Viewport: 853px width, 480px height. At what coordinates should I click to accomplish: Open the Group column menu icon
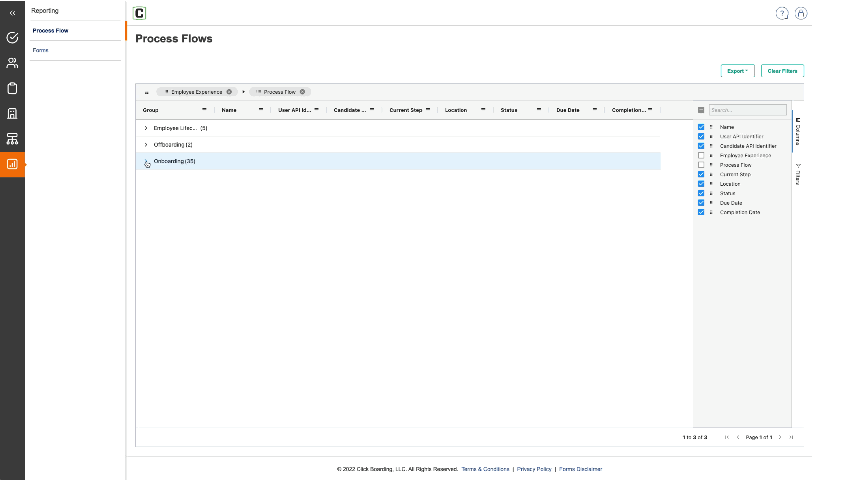coord(204,109)
